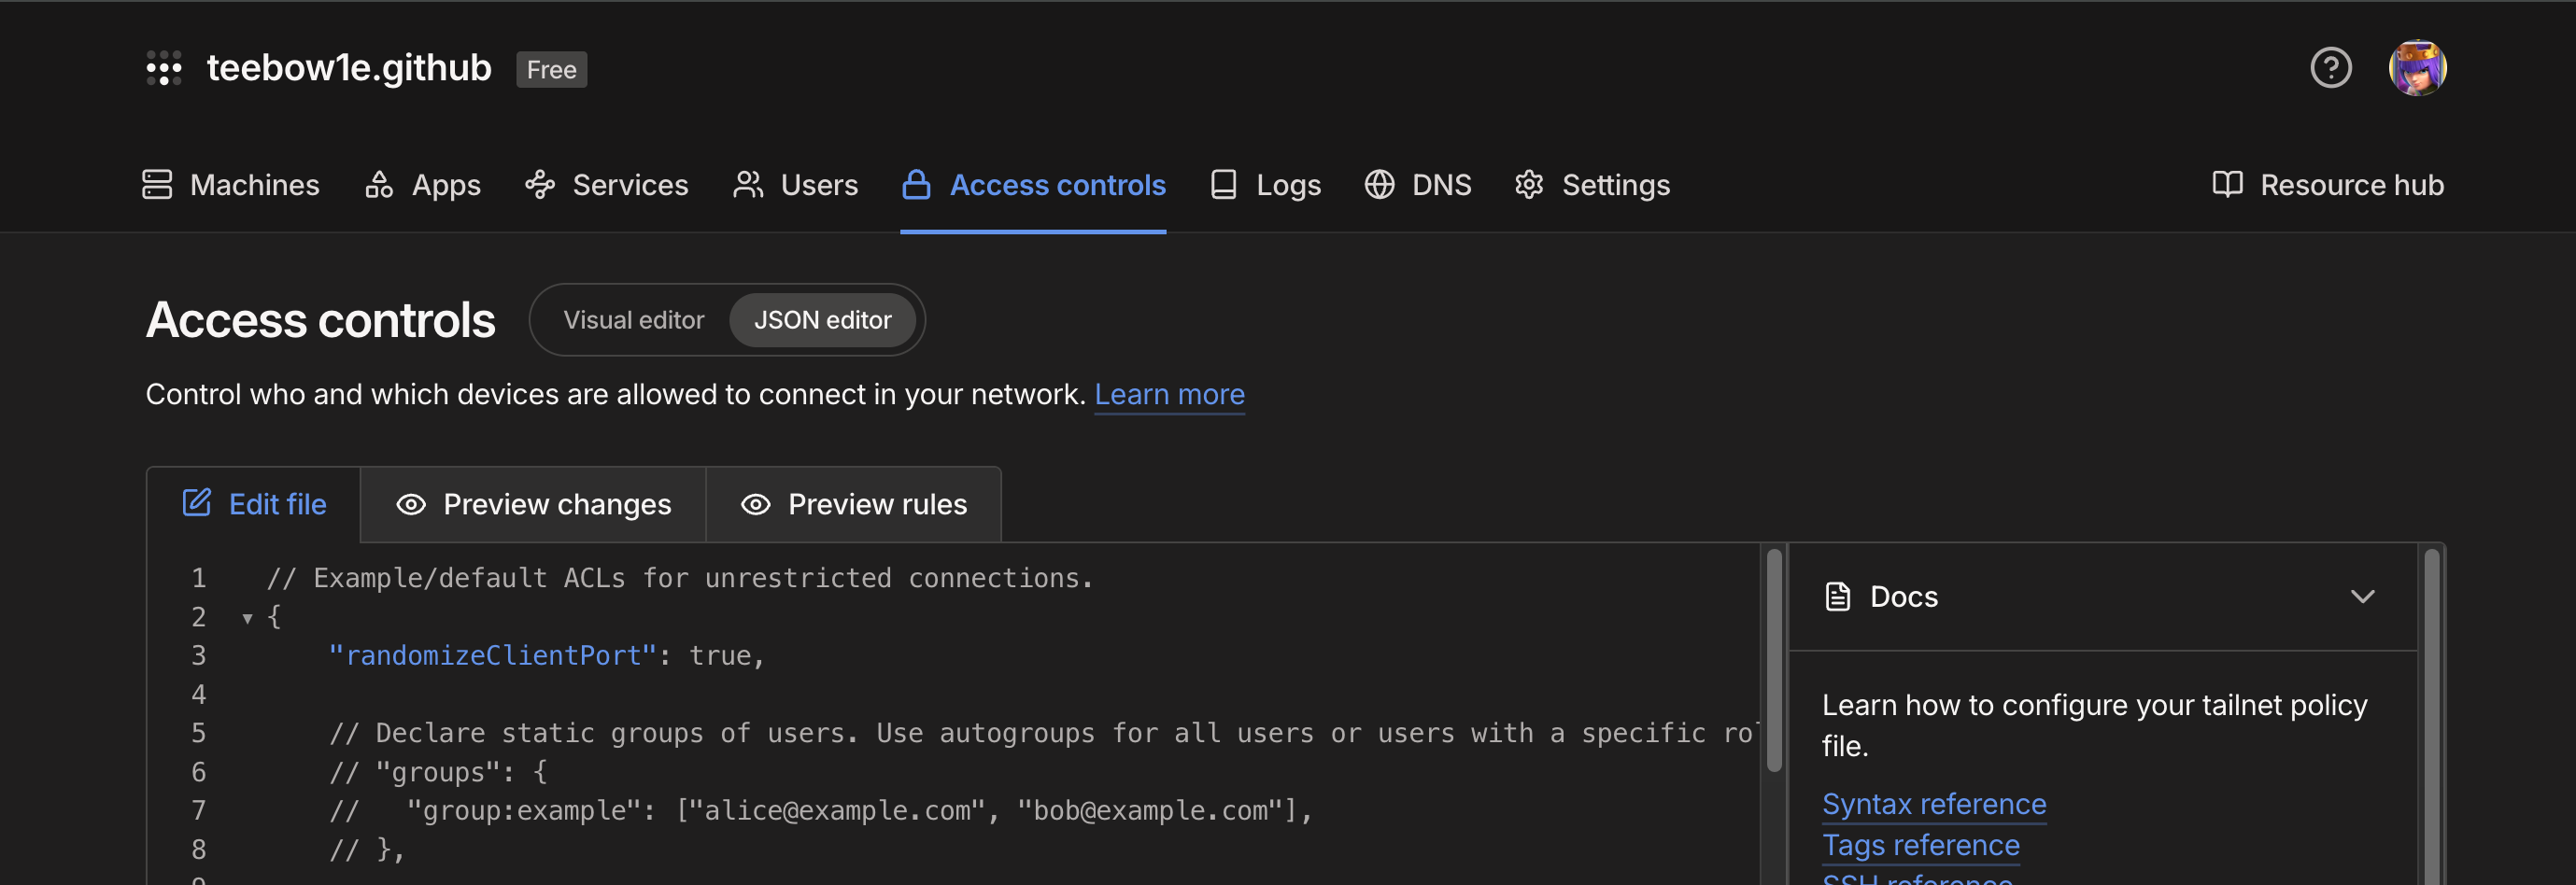Switch to the Visual editor mode
This screenshot has height=885, width=2576.
[x=633, y=320]
